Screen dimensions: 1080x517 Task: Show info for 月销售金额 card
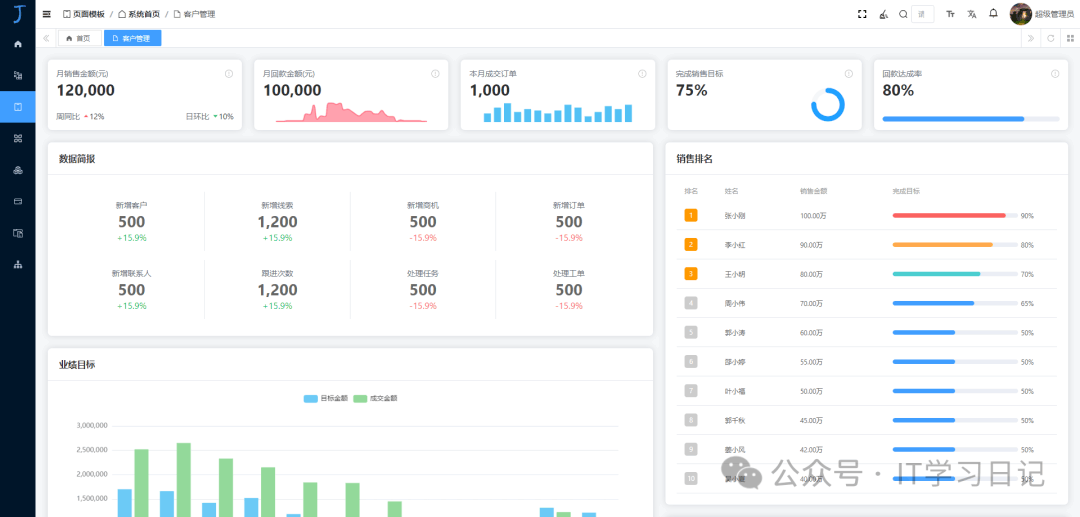click(x=229, y=74)
